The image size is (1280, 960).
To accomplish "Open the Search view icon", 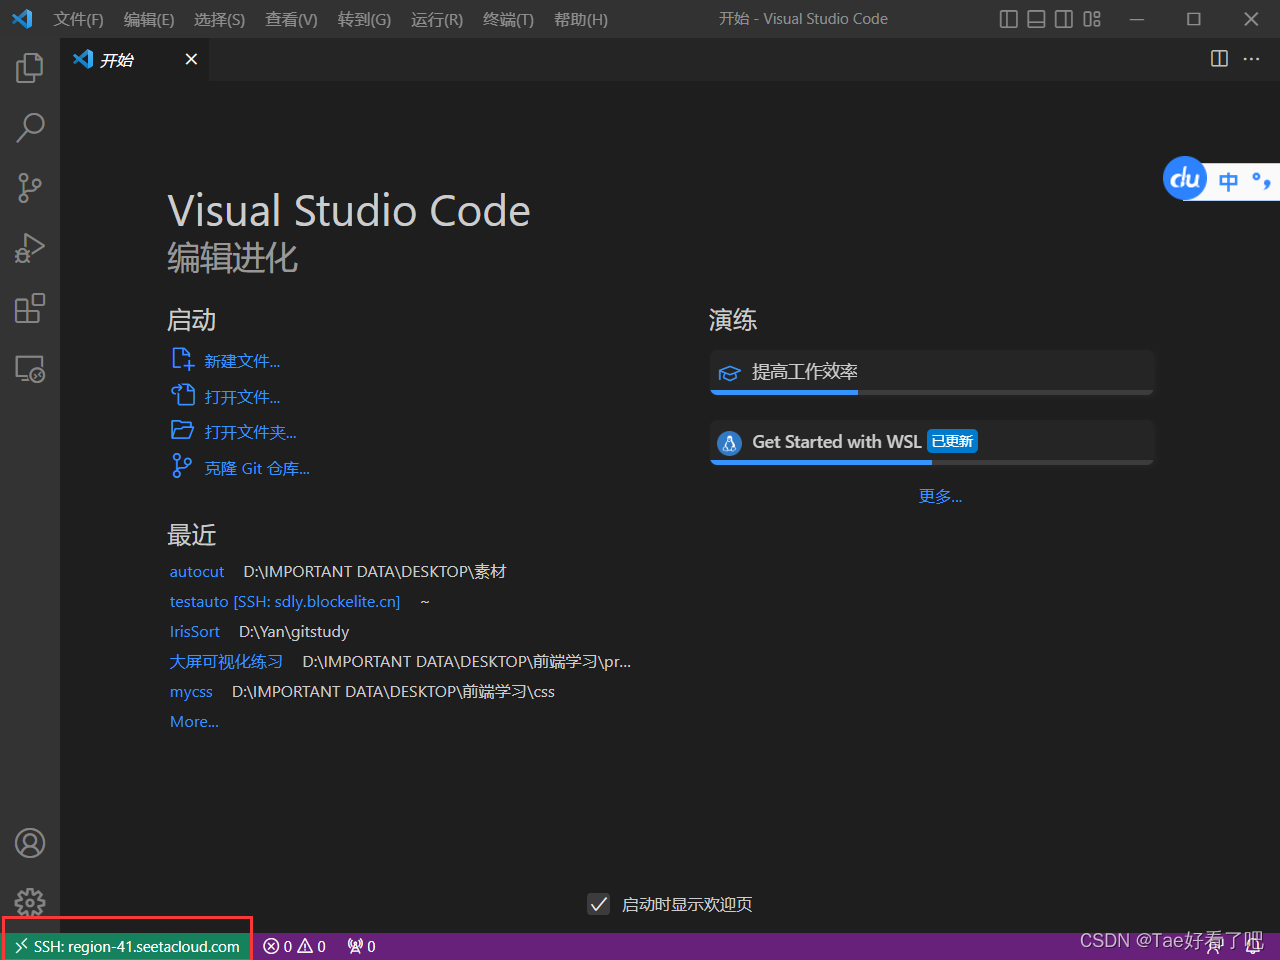I will 30,128.
